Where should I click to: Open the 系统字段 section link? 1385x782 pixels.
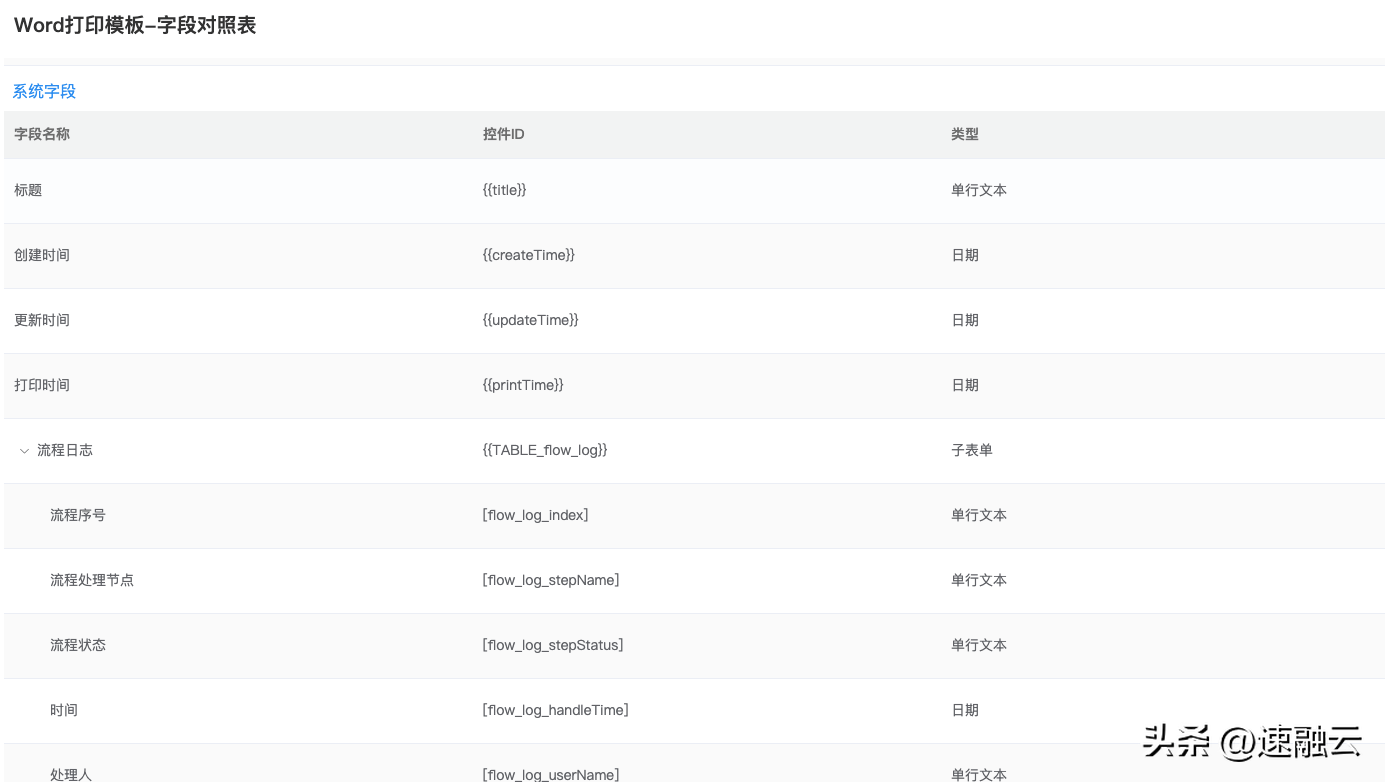[x=44, y=91]
